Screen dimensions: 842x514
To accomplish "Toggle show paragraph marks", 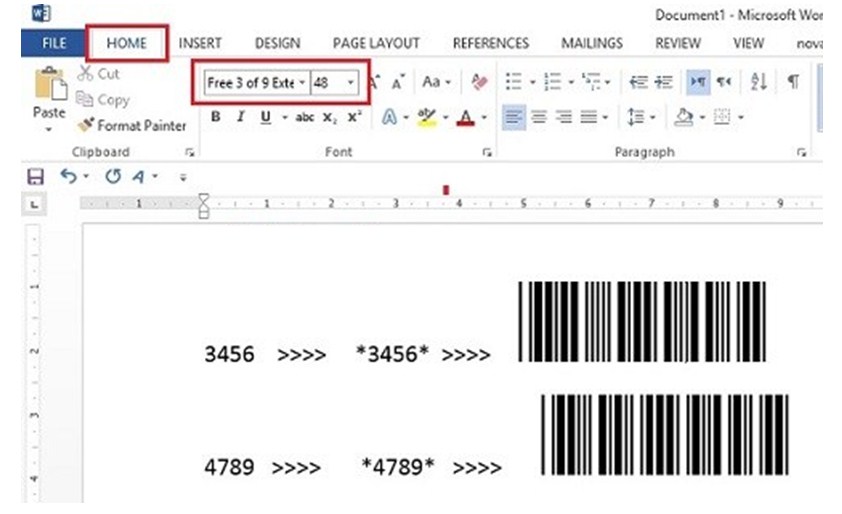I will click(x=793, y=82).
